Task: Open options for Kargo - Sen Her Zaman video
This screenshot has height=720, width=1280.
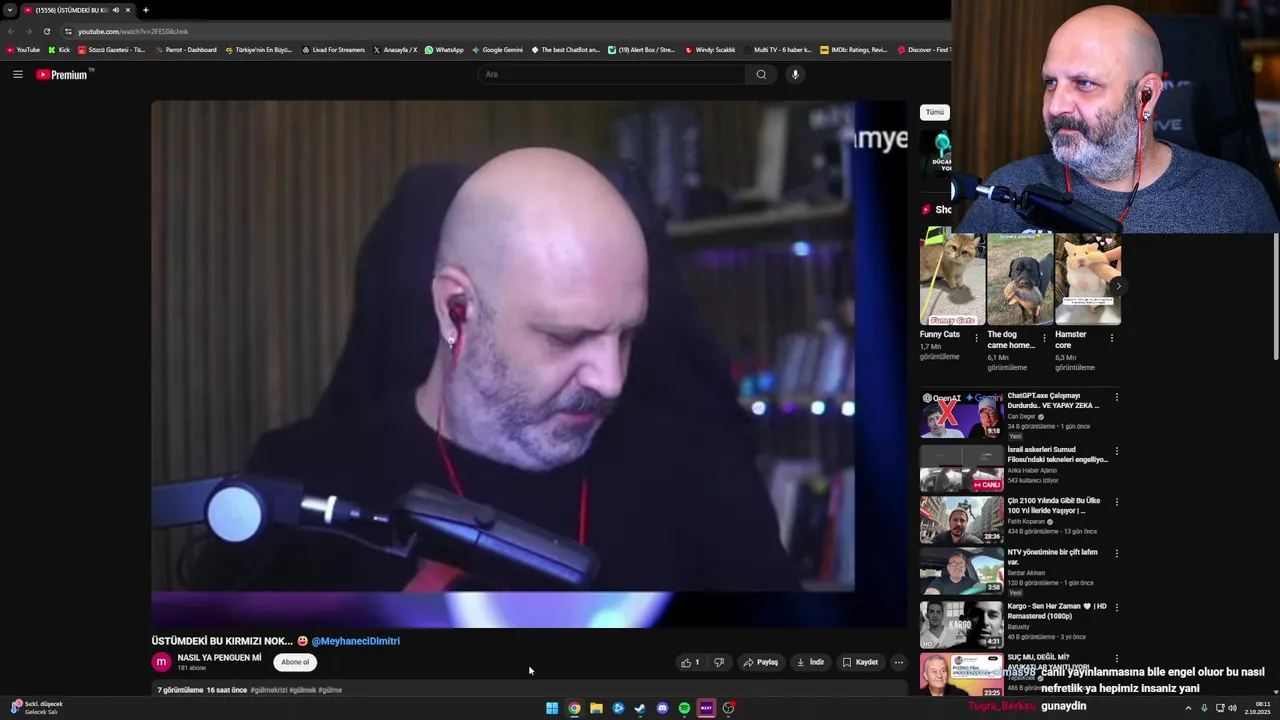Action: (x=1116, y=607)
